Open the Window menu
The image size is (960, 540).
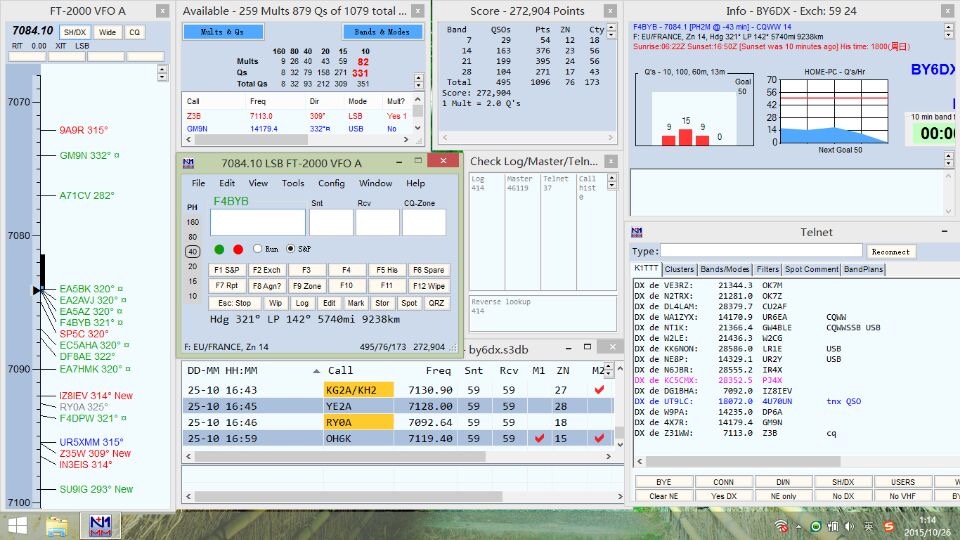coord(375,183)
